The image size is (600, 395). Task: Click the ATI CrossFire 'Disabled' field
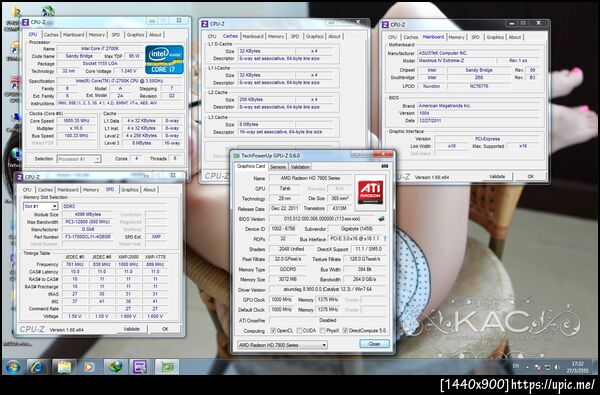coord(328,320)
